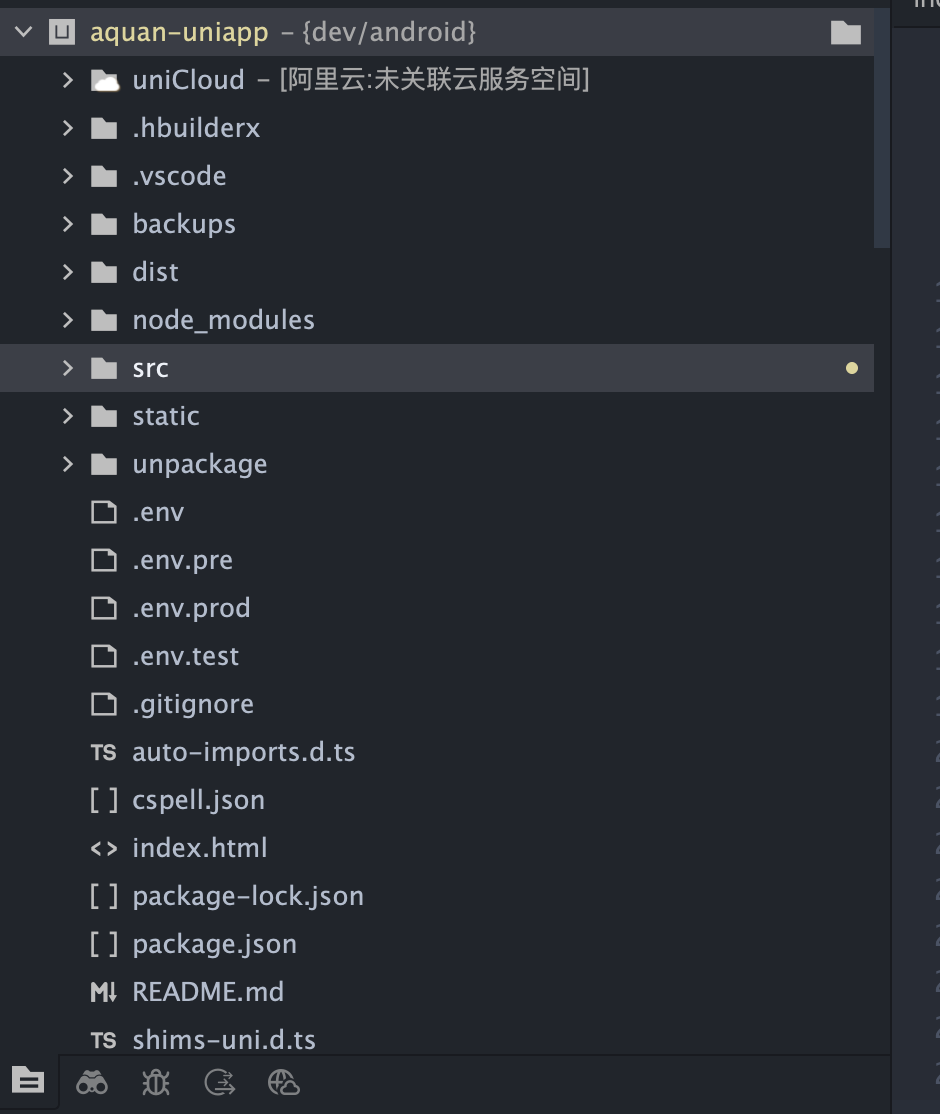
Task: Open the .gitignore file
Action: tap(193, 704)
